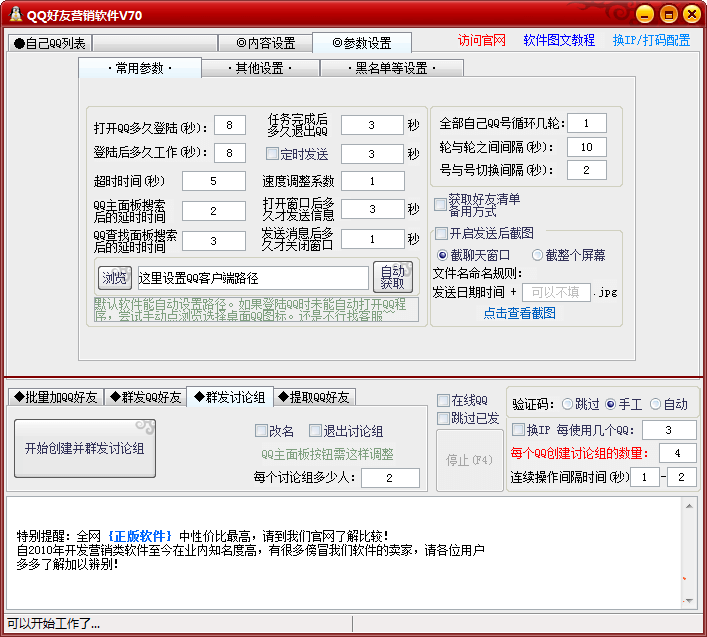This screenshot has height=637, width=707.
Task: Enable 获取好友清单备用方式 checkbox
Action: click(440, 205)
